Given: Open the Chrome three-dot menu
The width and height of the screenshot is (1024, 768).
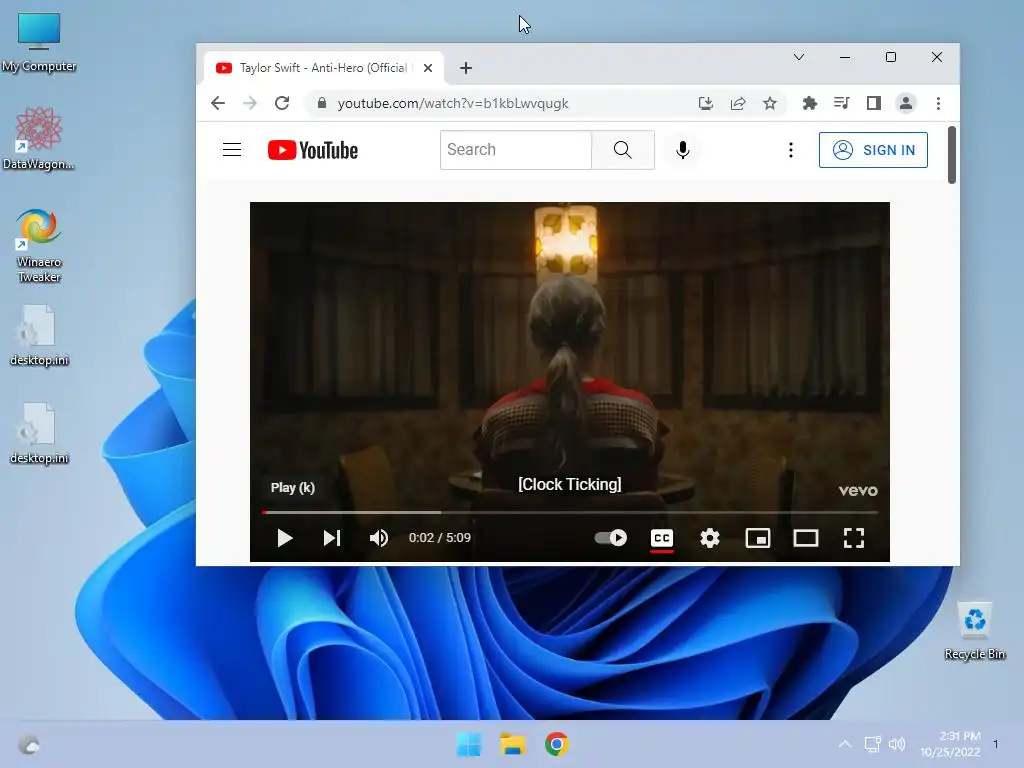Looking at the screenshot, I should click(938, 103).
